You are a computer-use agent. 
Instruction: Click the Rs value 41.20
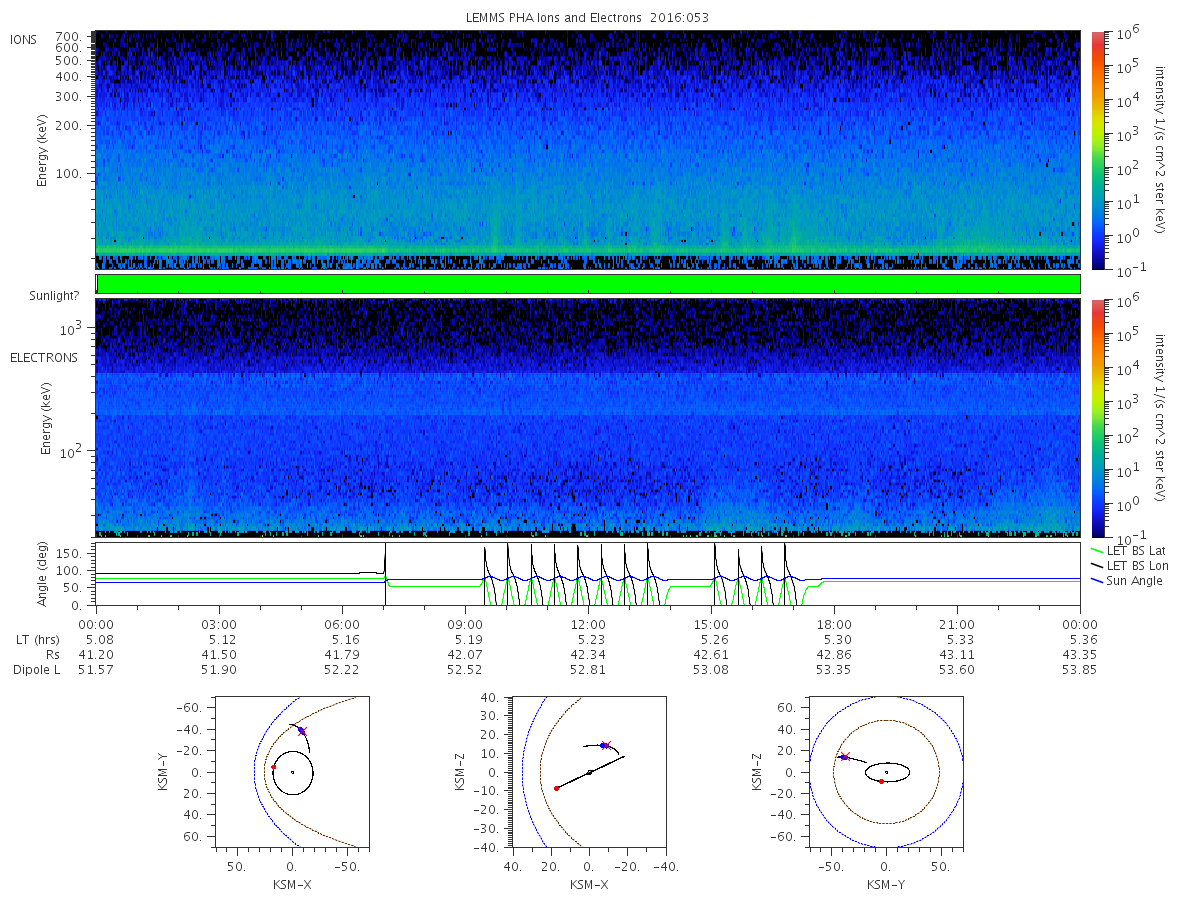click(97, 654)
